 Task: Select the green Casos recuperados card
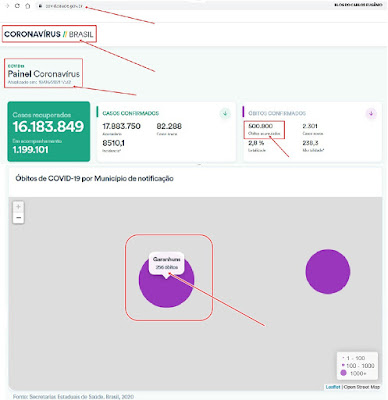(49, 132)
